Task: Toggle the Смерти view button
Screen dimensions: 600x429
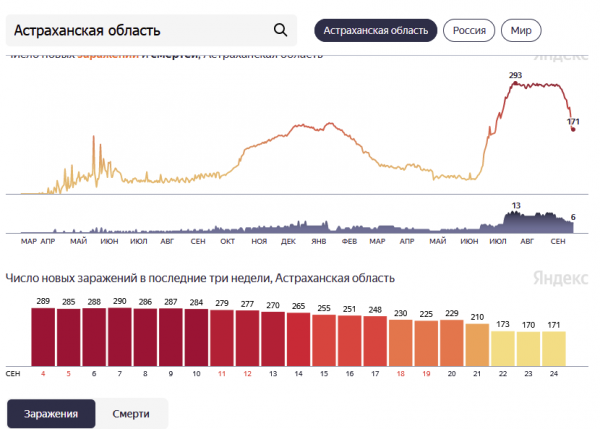Action: pyautogui.click(x=132, y=413)
